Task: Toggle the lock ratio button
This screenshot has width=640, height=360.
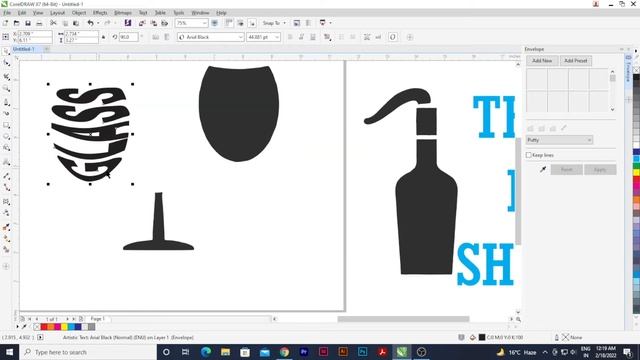Action: (103, 37)
